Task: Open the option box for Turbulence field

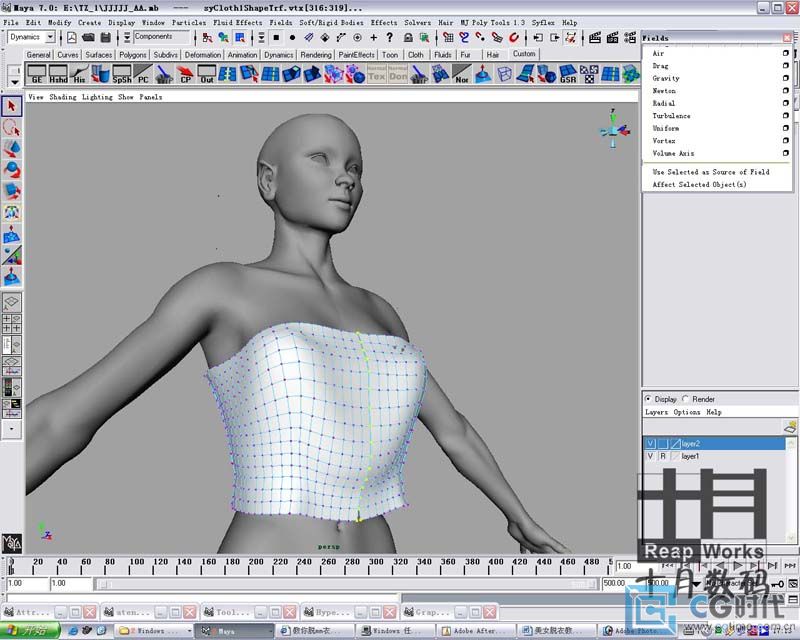Action: coord(786,115)
